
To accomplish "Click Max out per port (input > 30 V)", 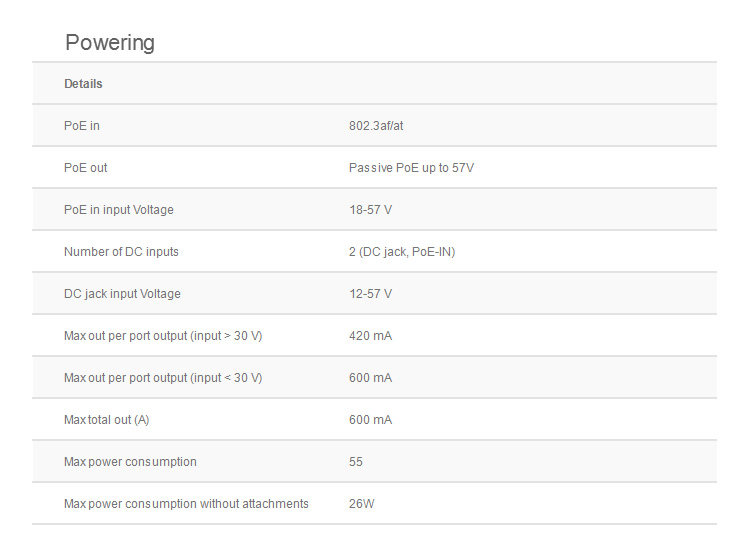I will point(163,336).
